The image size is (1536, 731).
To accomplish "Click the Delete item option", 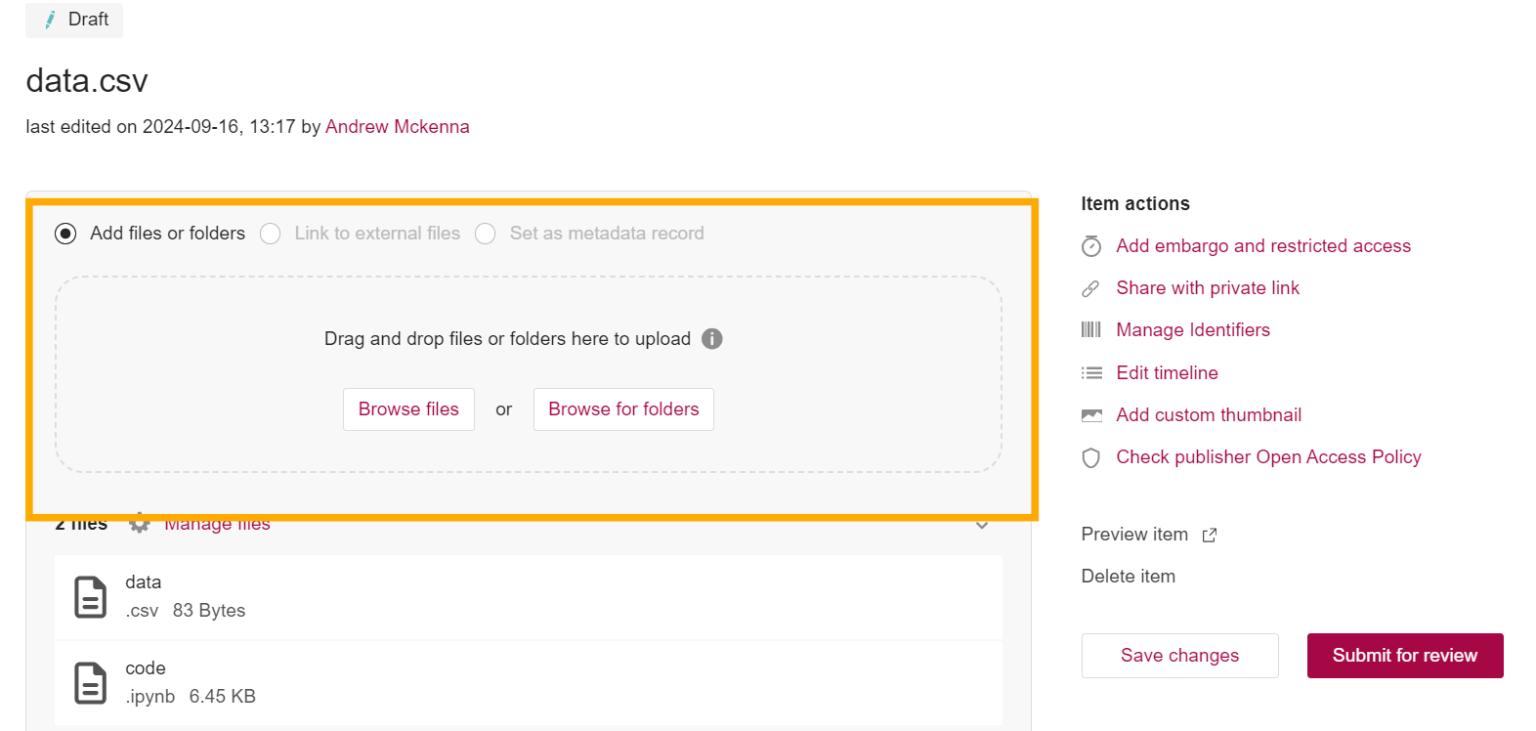I will pos(1128,576).
